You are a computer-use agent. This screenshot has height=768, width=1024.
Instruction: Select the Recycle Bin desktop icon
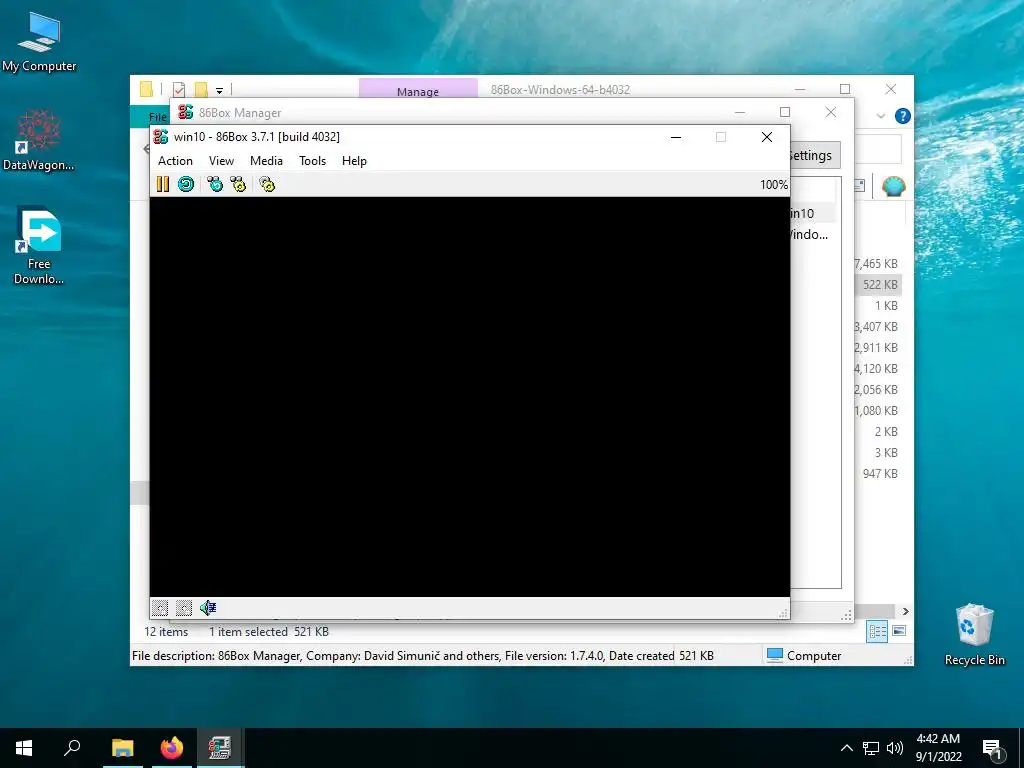[974, 635]
